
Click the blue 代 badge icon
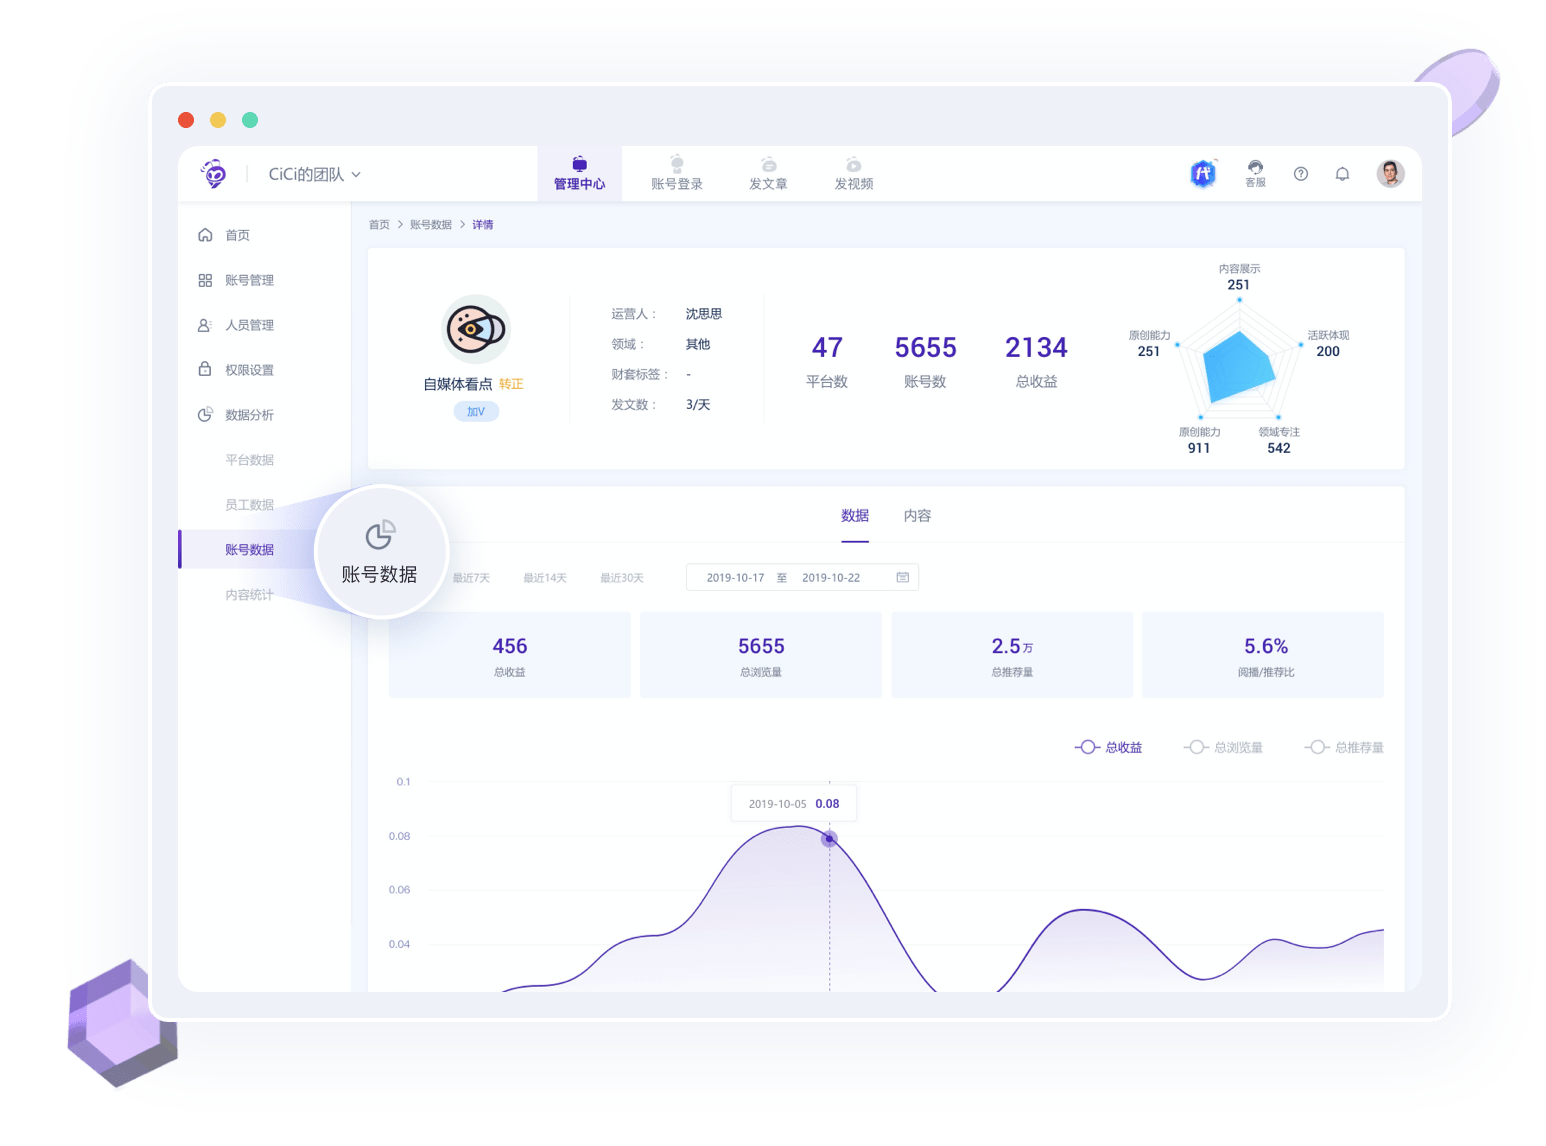coord(1203,174)
